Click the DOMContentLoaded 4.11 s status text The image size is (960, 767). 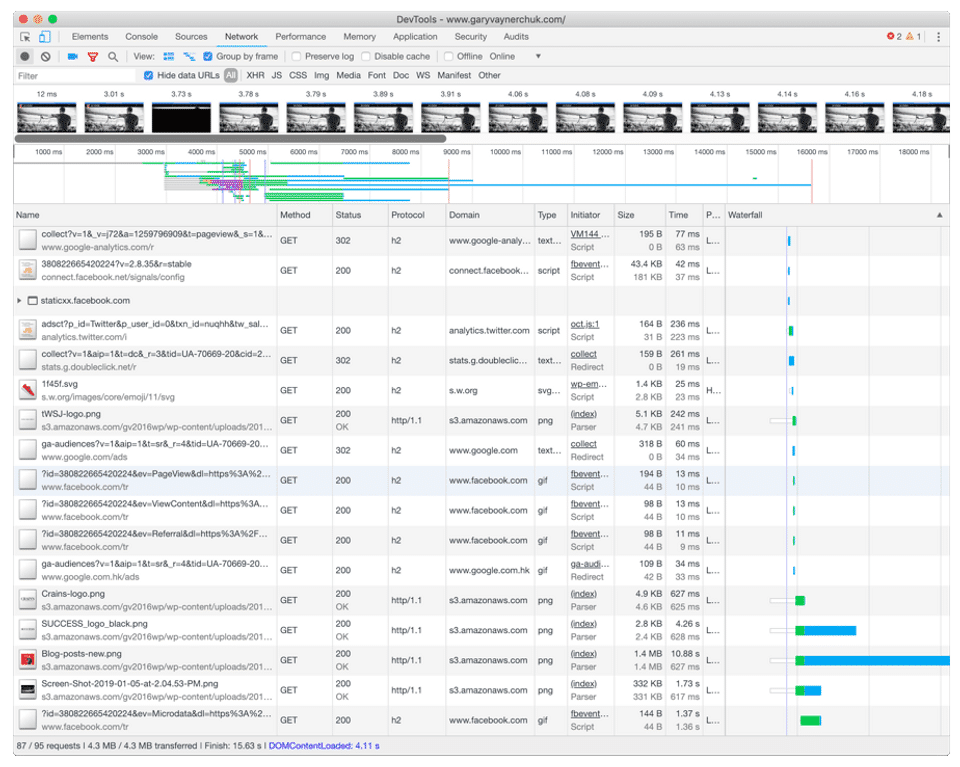pos(324,746)
